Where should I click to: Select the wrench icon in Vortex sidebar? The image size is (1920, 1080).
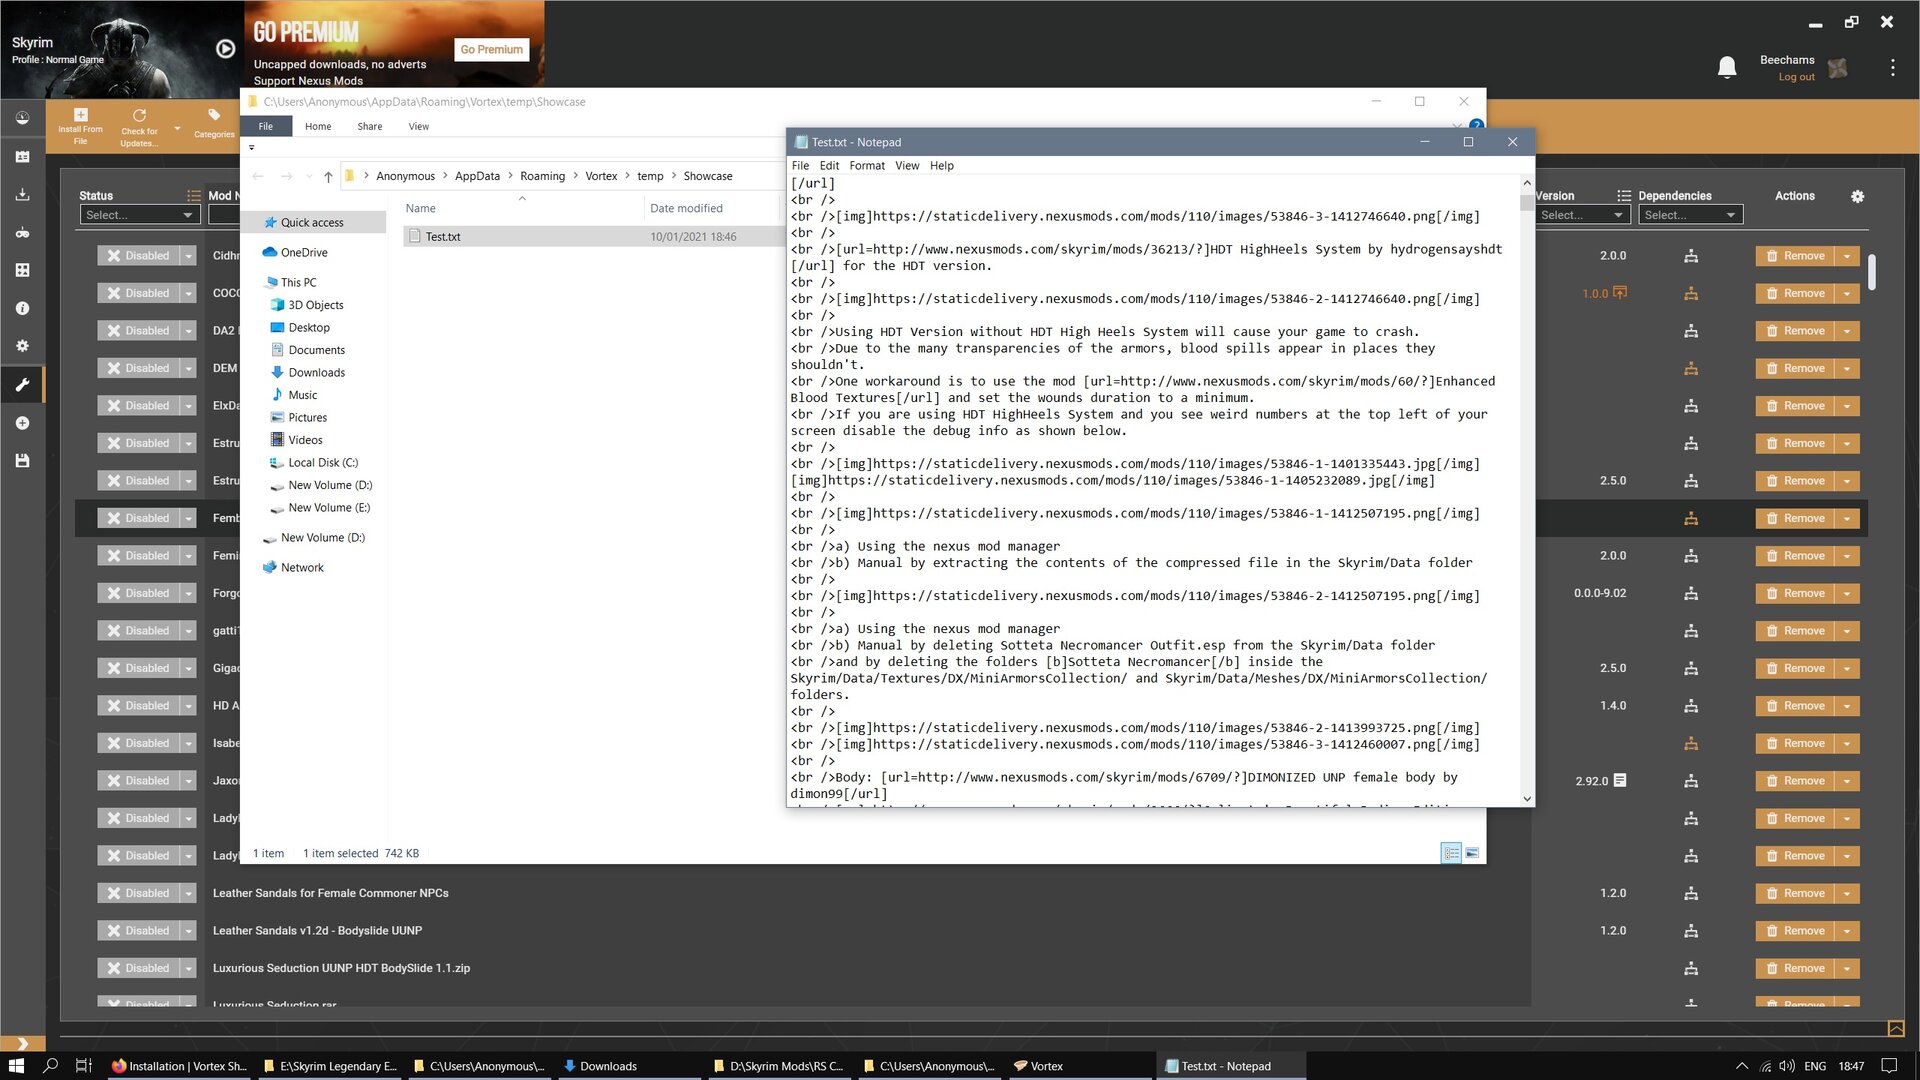click(22, 384)
